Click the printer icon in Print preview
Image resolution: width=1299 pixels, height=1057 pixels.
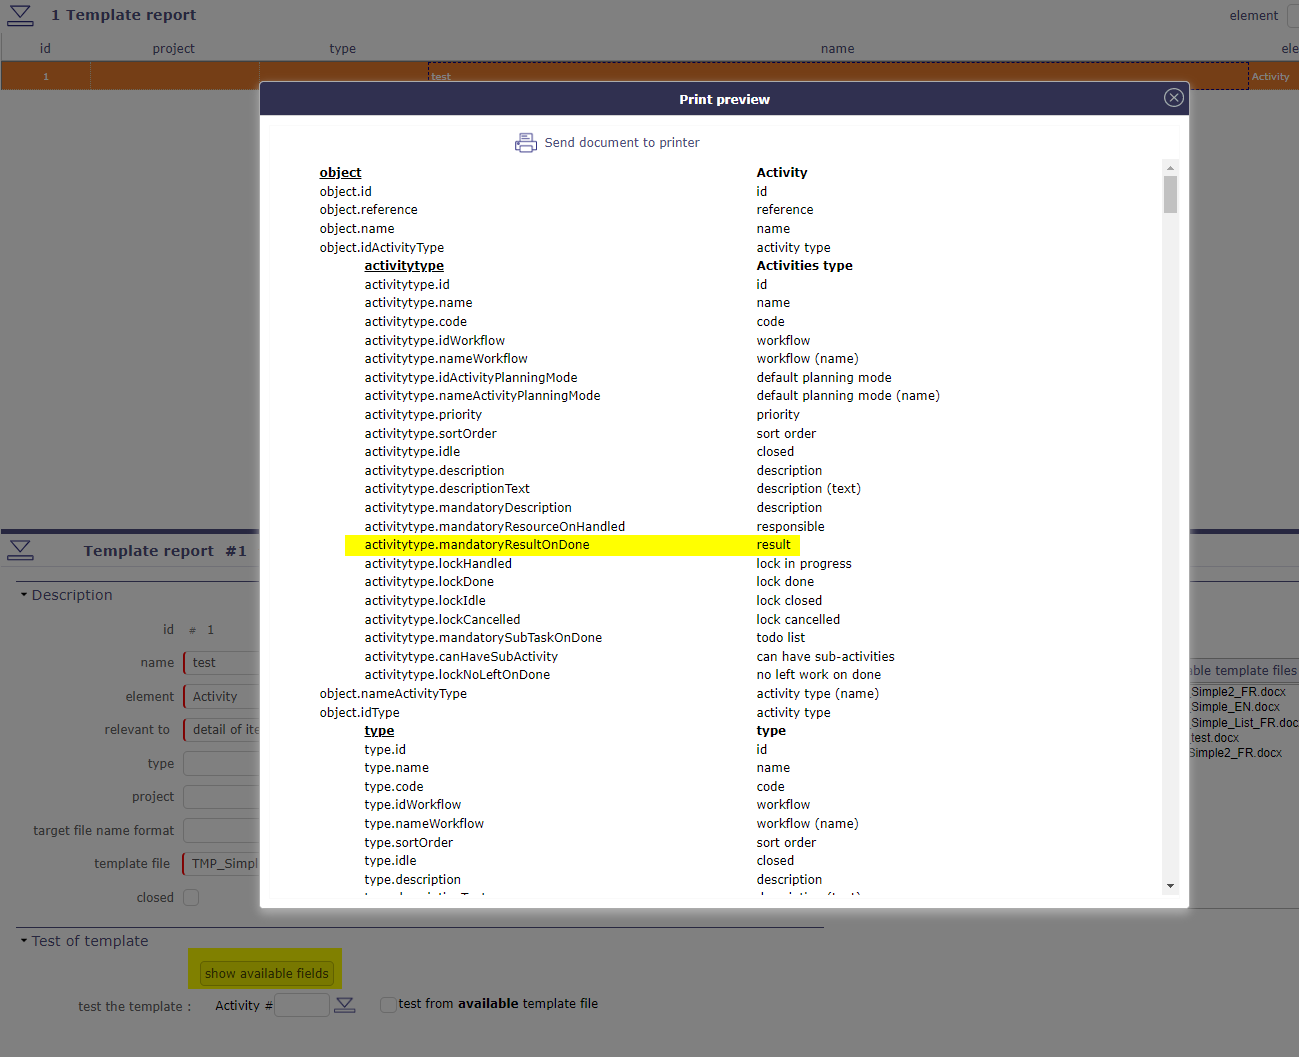pos(525,143)
